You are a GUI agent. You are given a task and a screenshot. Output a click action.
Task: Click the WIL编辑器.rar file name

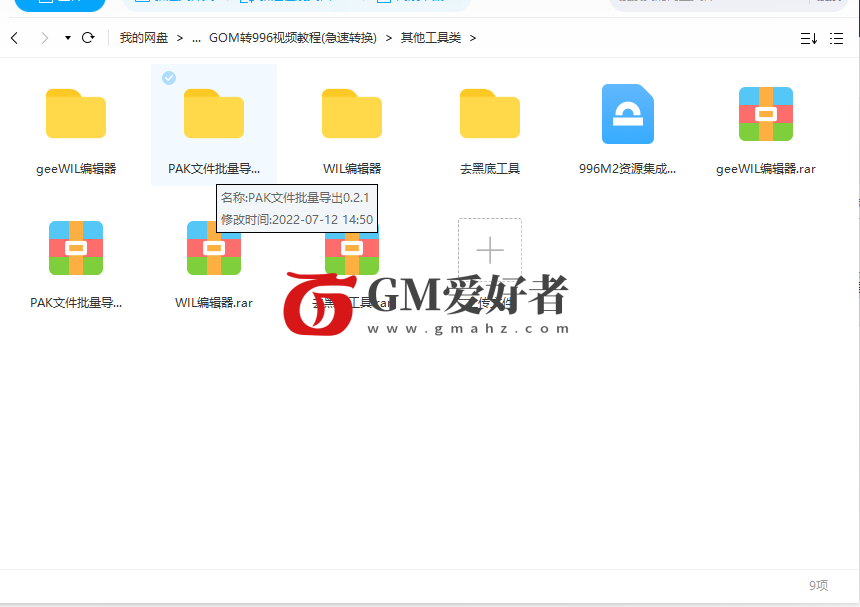214,303
